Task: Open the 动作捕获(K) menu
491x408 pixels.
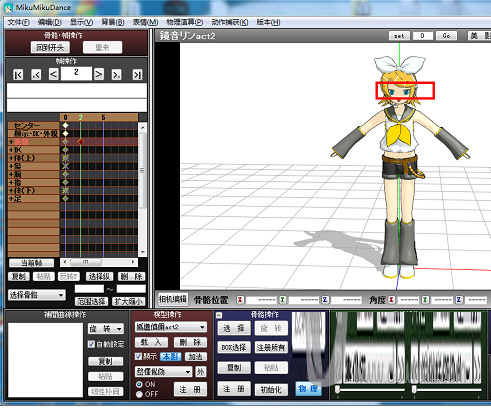Action: click(230, 22)
